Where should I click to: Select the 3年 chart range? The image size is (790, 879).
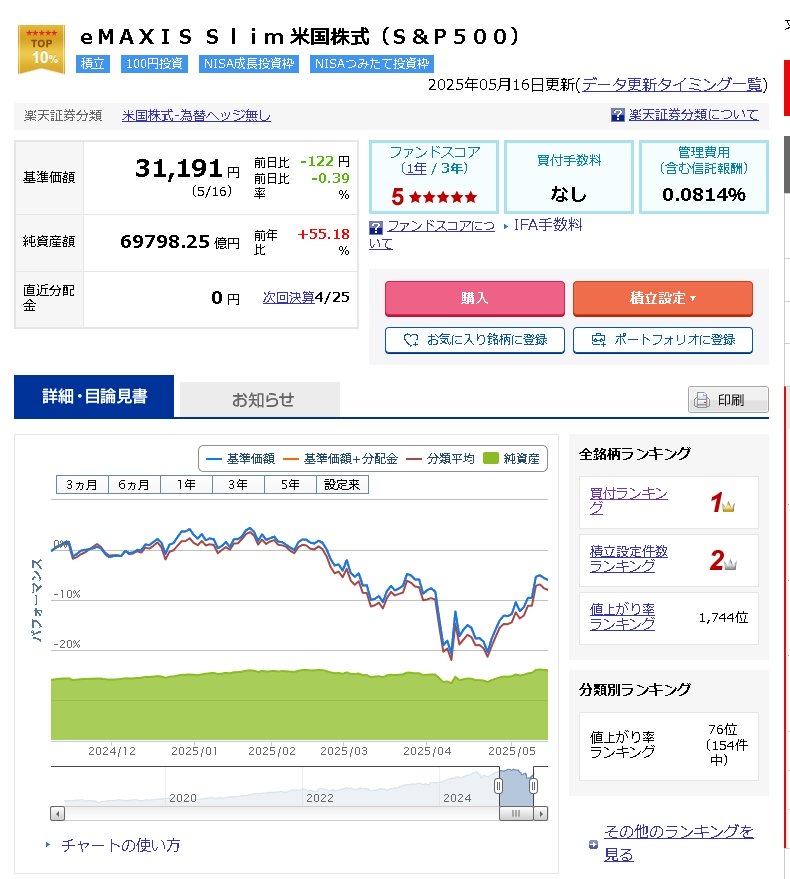pos(238,484)
